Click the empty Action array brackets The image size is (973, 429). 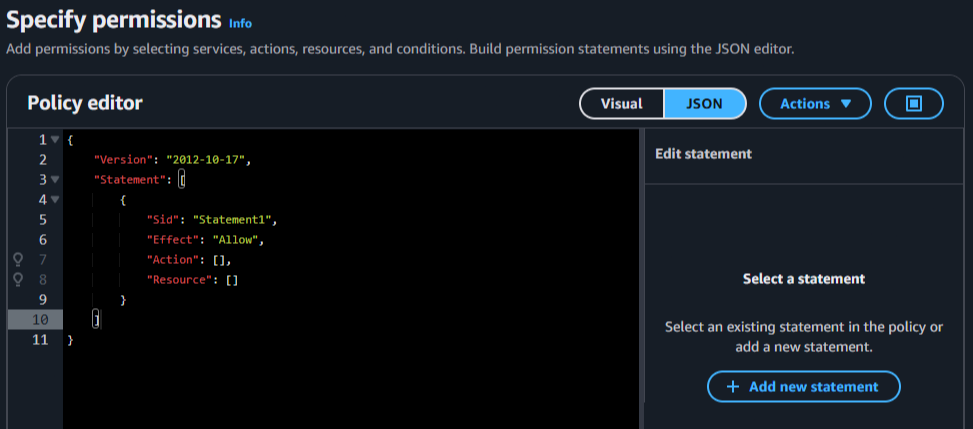219,260
